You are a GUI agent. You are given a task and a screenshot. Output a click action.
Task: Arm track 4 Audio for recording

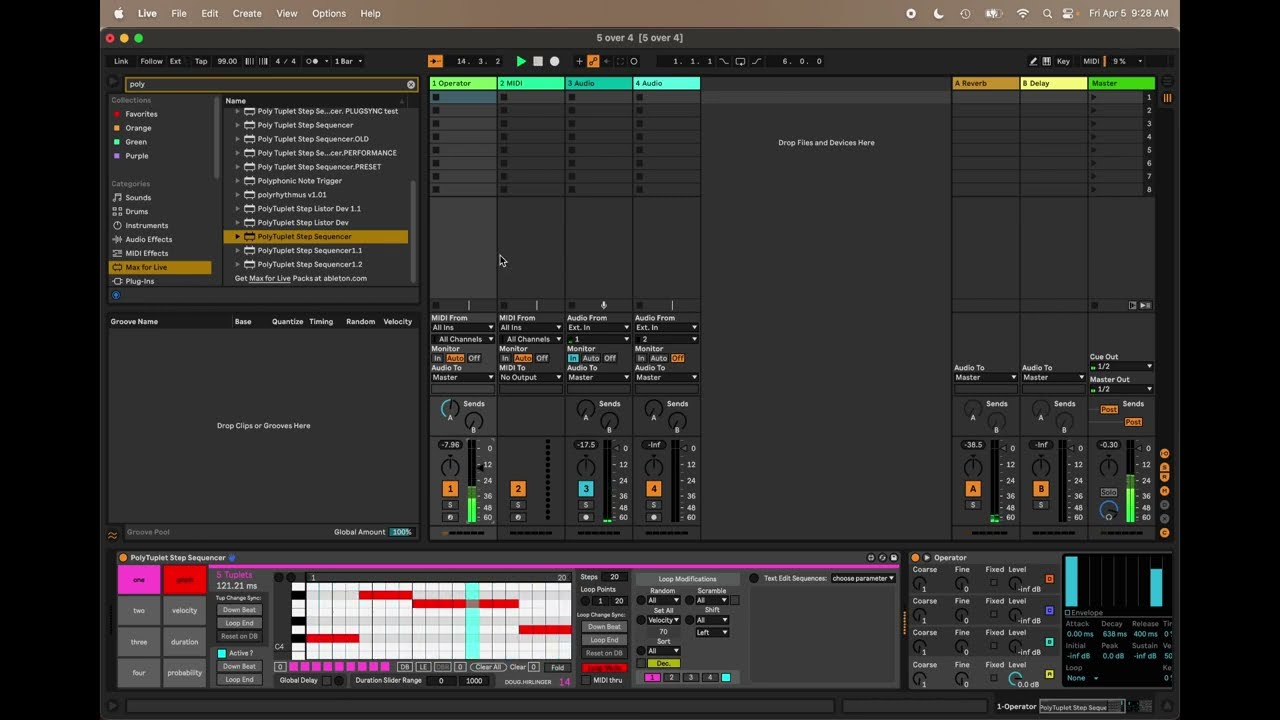(654, 518)
